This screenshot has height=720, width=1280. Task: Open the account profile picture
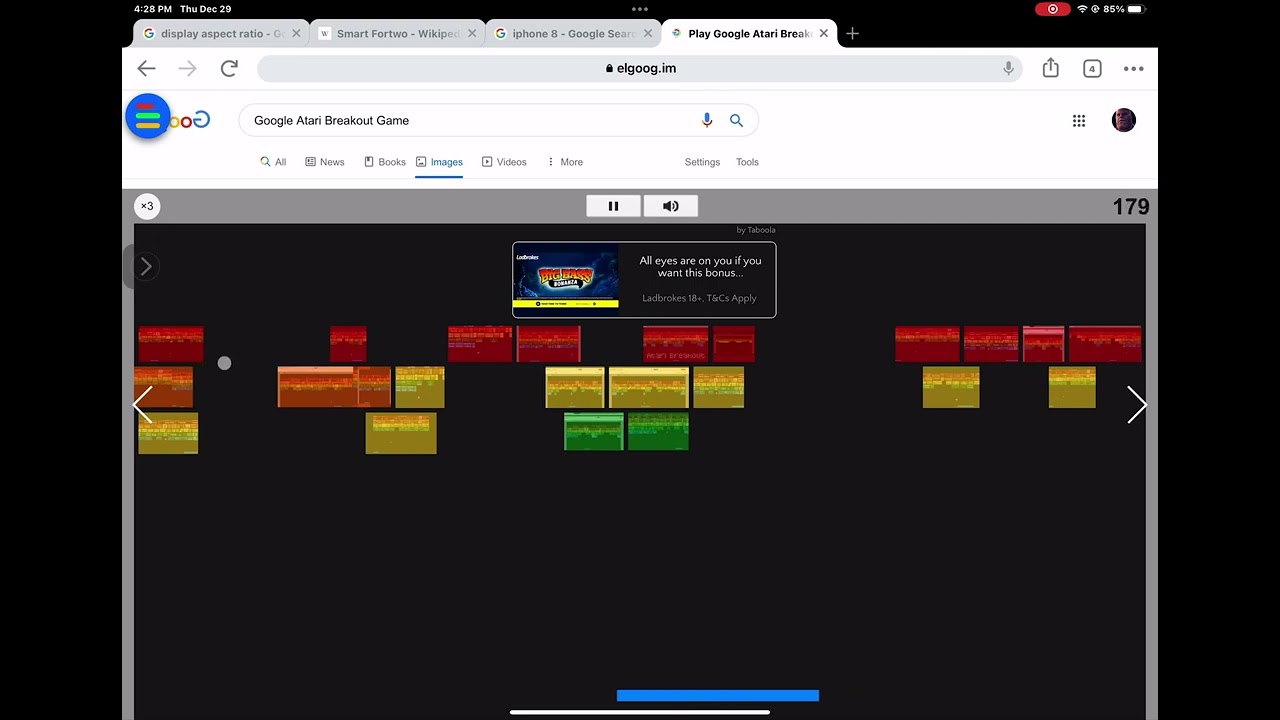click(1124, 120)
